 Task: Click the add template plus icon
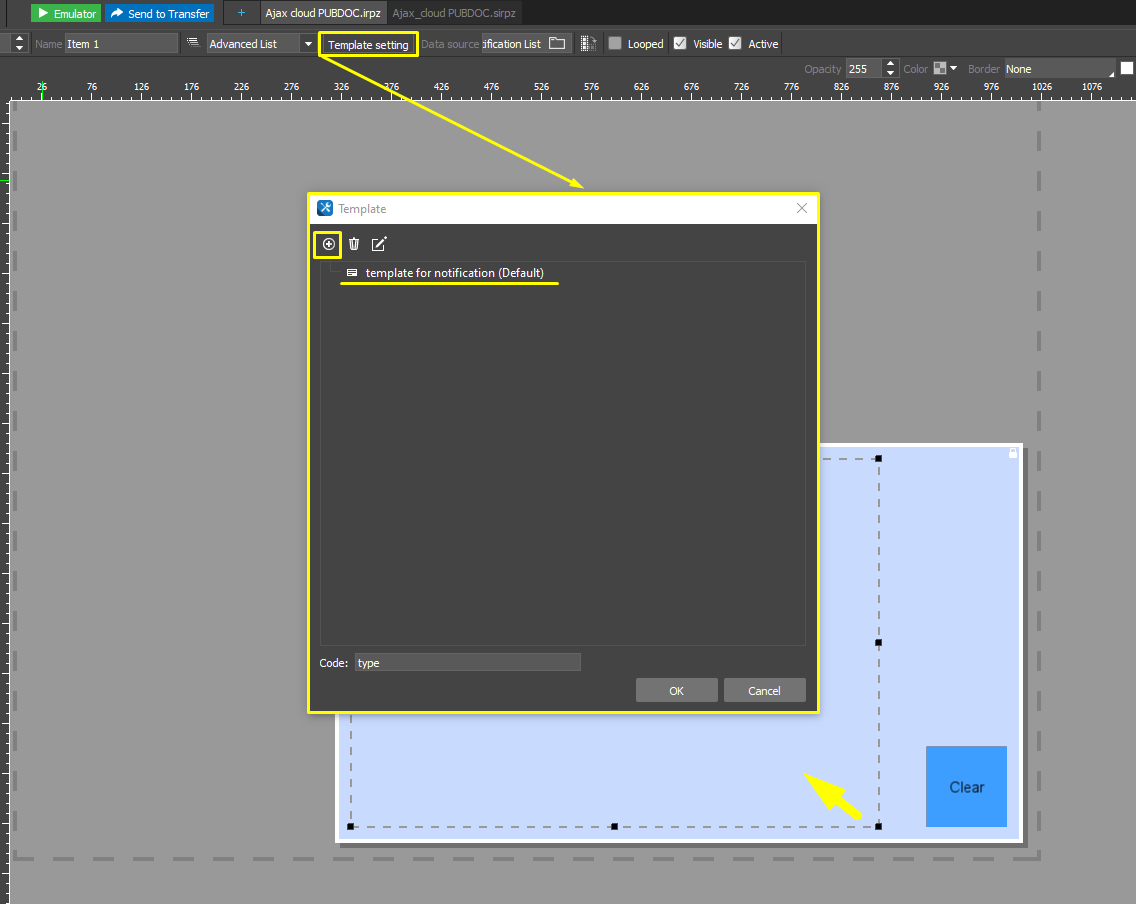(x=328, y=244)
